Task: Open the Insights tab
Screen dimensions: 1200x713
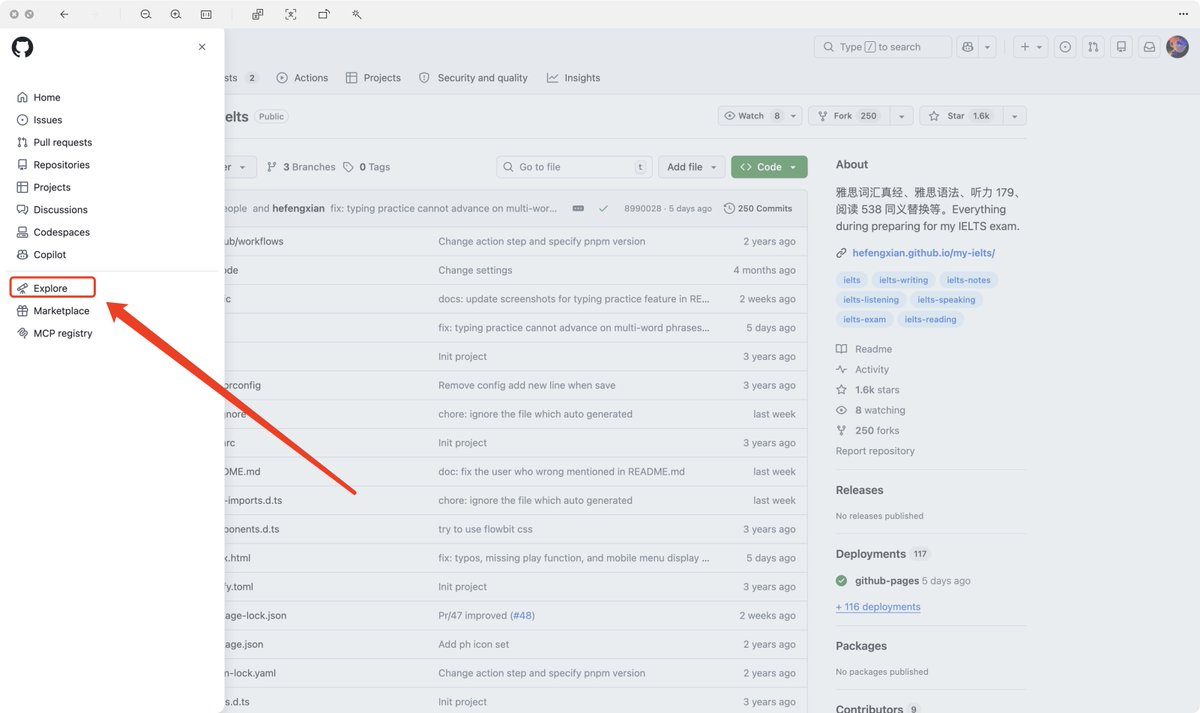Action: [x=573, y=78]
